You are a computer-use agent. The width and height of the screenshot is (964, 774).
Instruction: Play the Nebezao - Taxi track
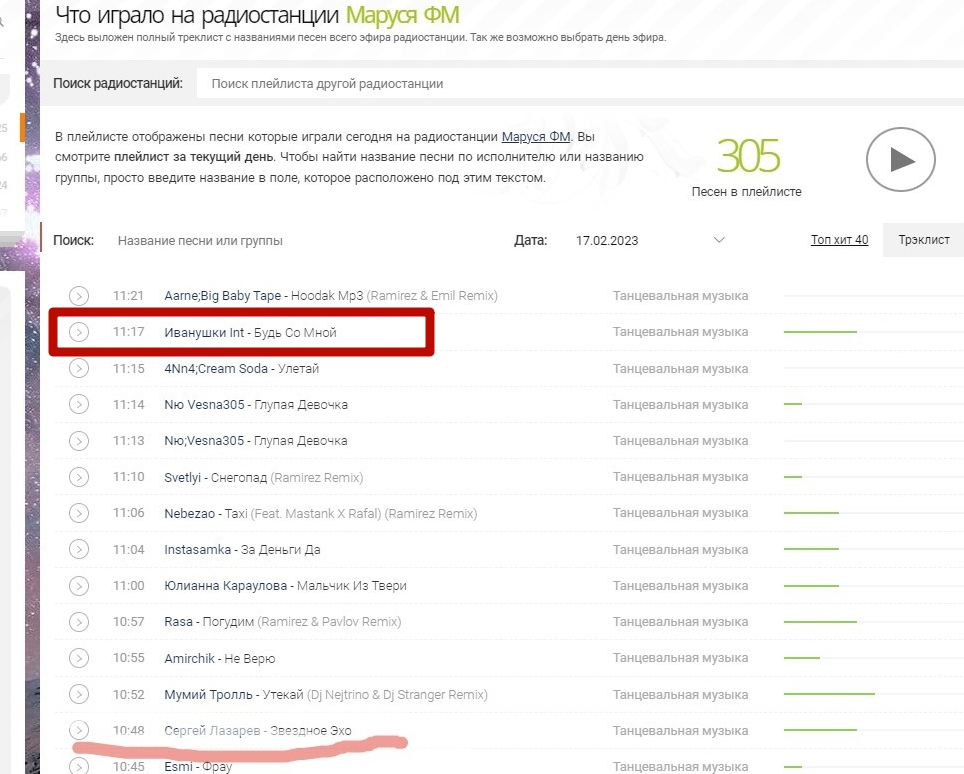(x=79, y=513)
